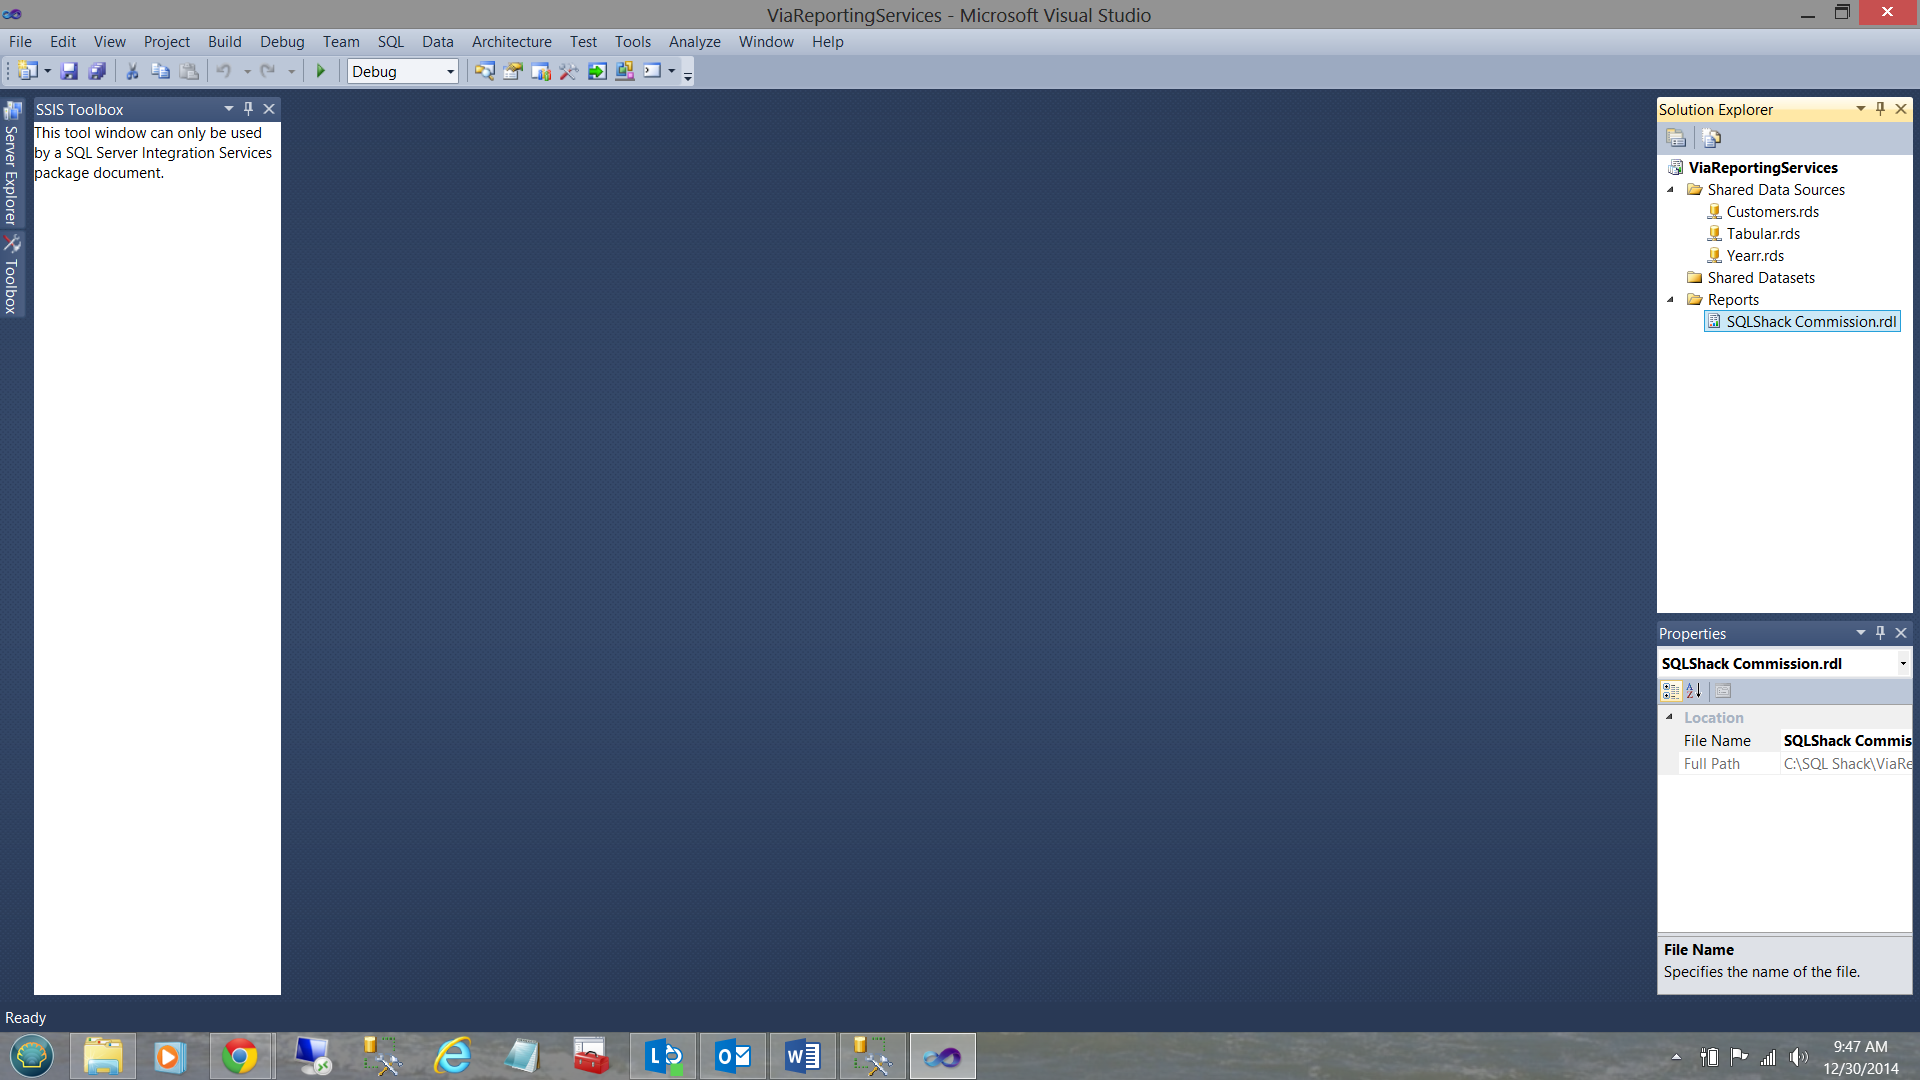This screenshot has width=1920, height=1080.
Task: Click the File Name property value field
Action: coord(1846,741)
